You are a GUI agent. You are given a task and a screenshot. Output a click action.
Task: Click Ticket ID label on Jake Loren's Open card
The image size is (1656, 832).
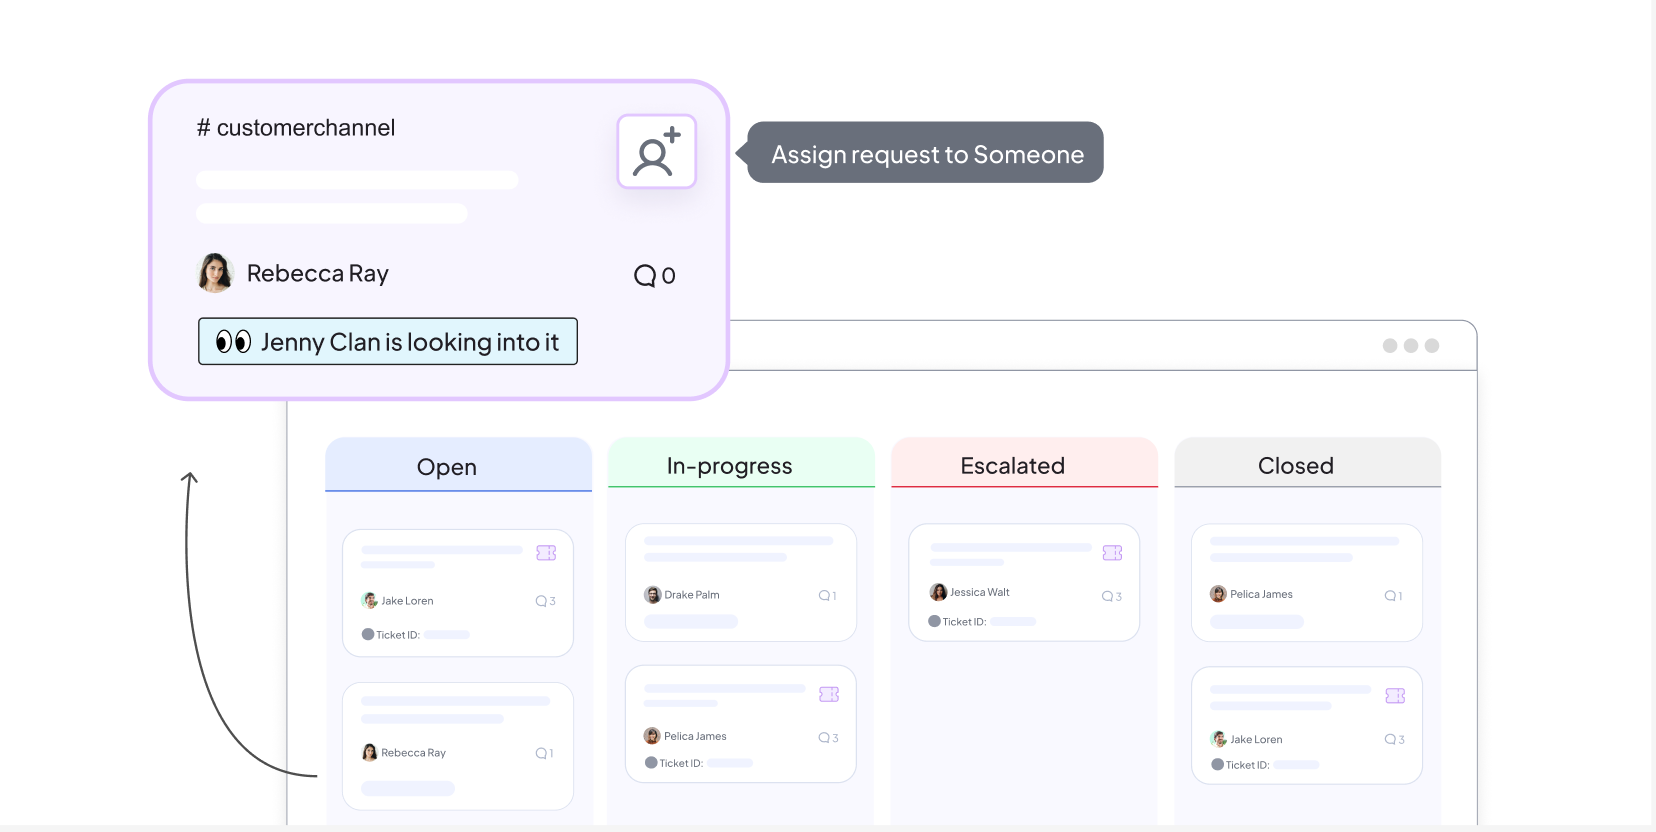[x=398, y=635]
